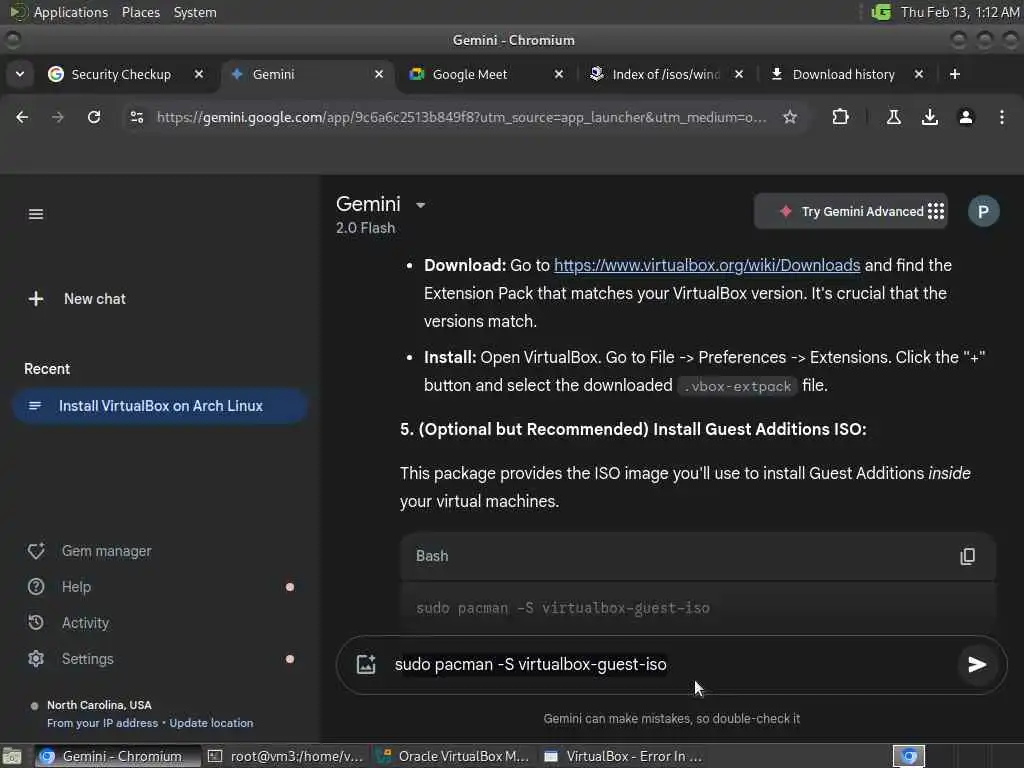
Task: Open Gemini Help
Action: click(59, 587)
